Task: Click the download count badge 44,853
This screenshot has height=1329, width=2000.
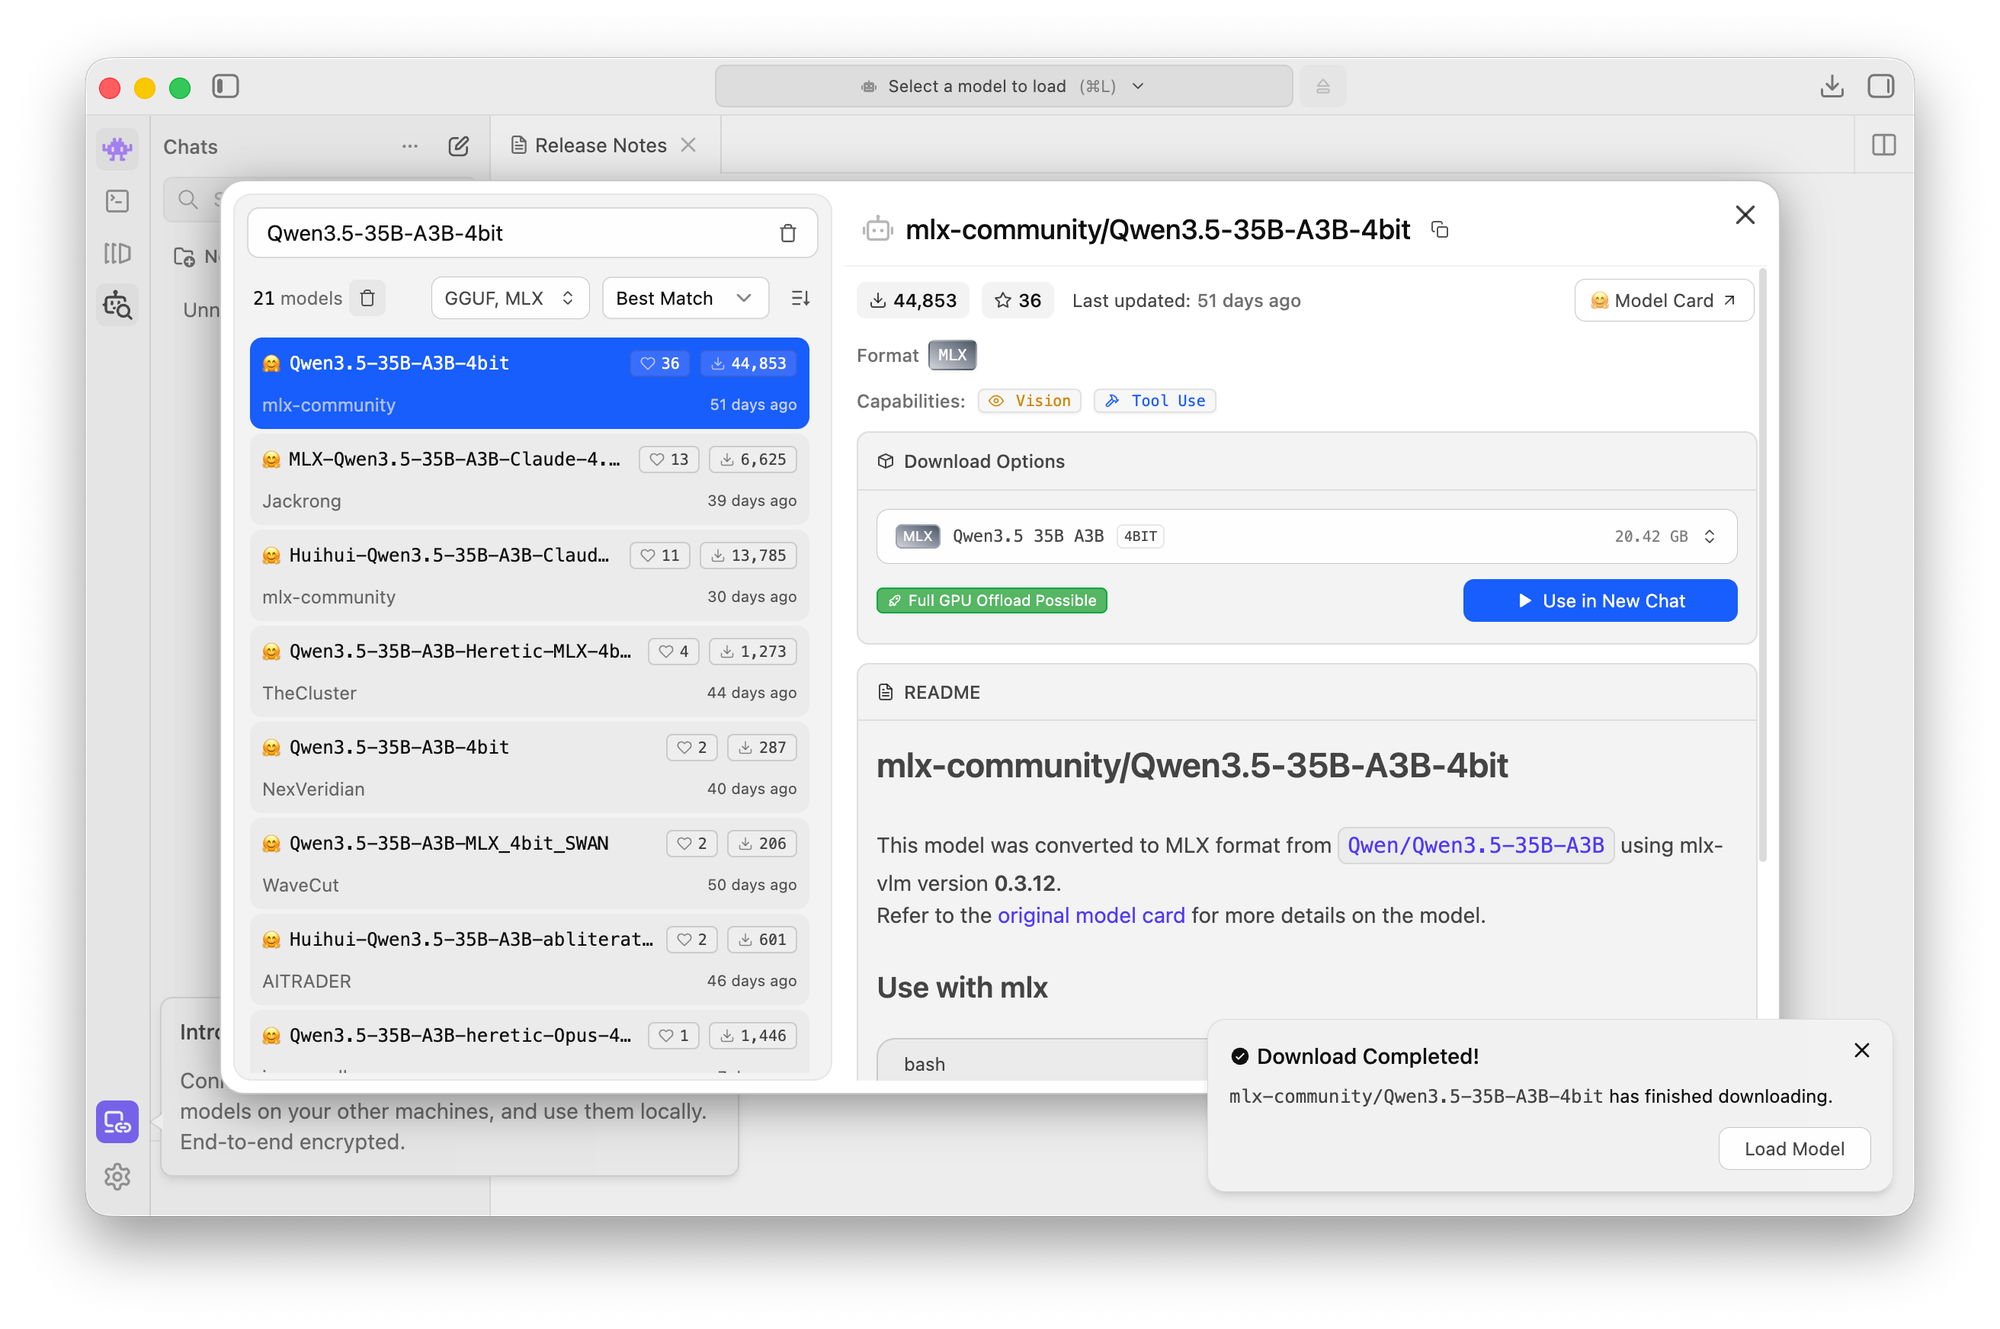Action: [x=913, y=300]
